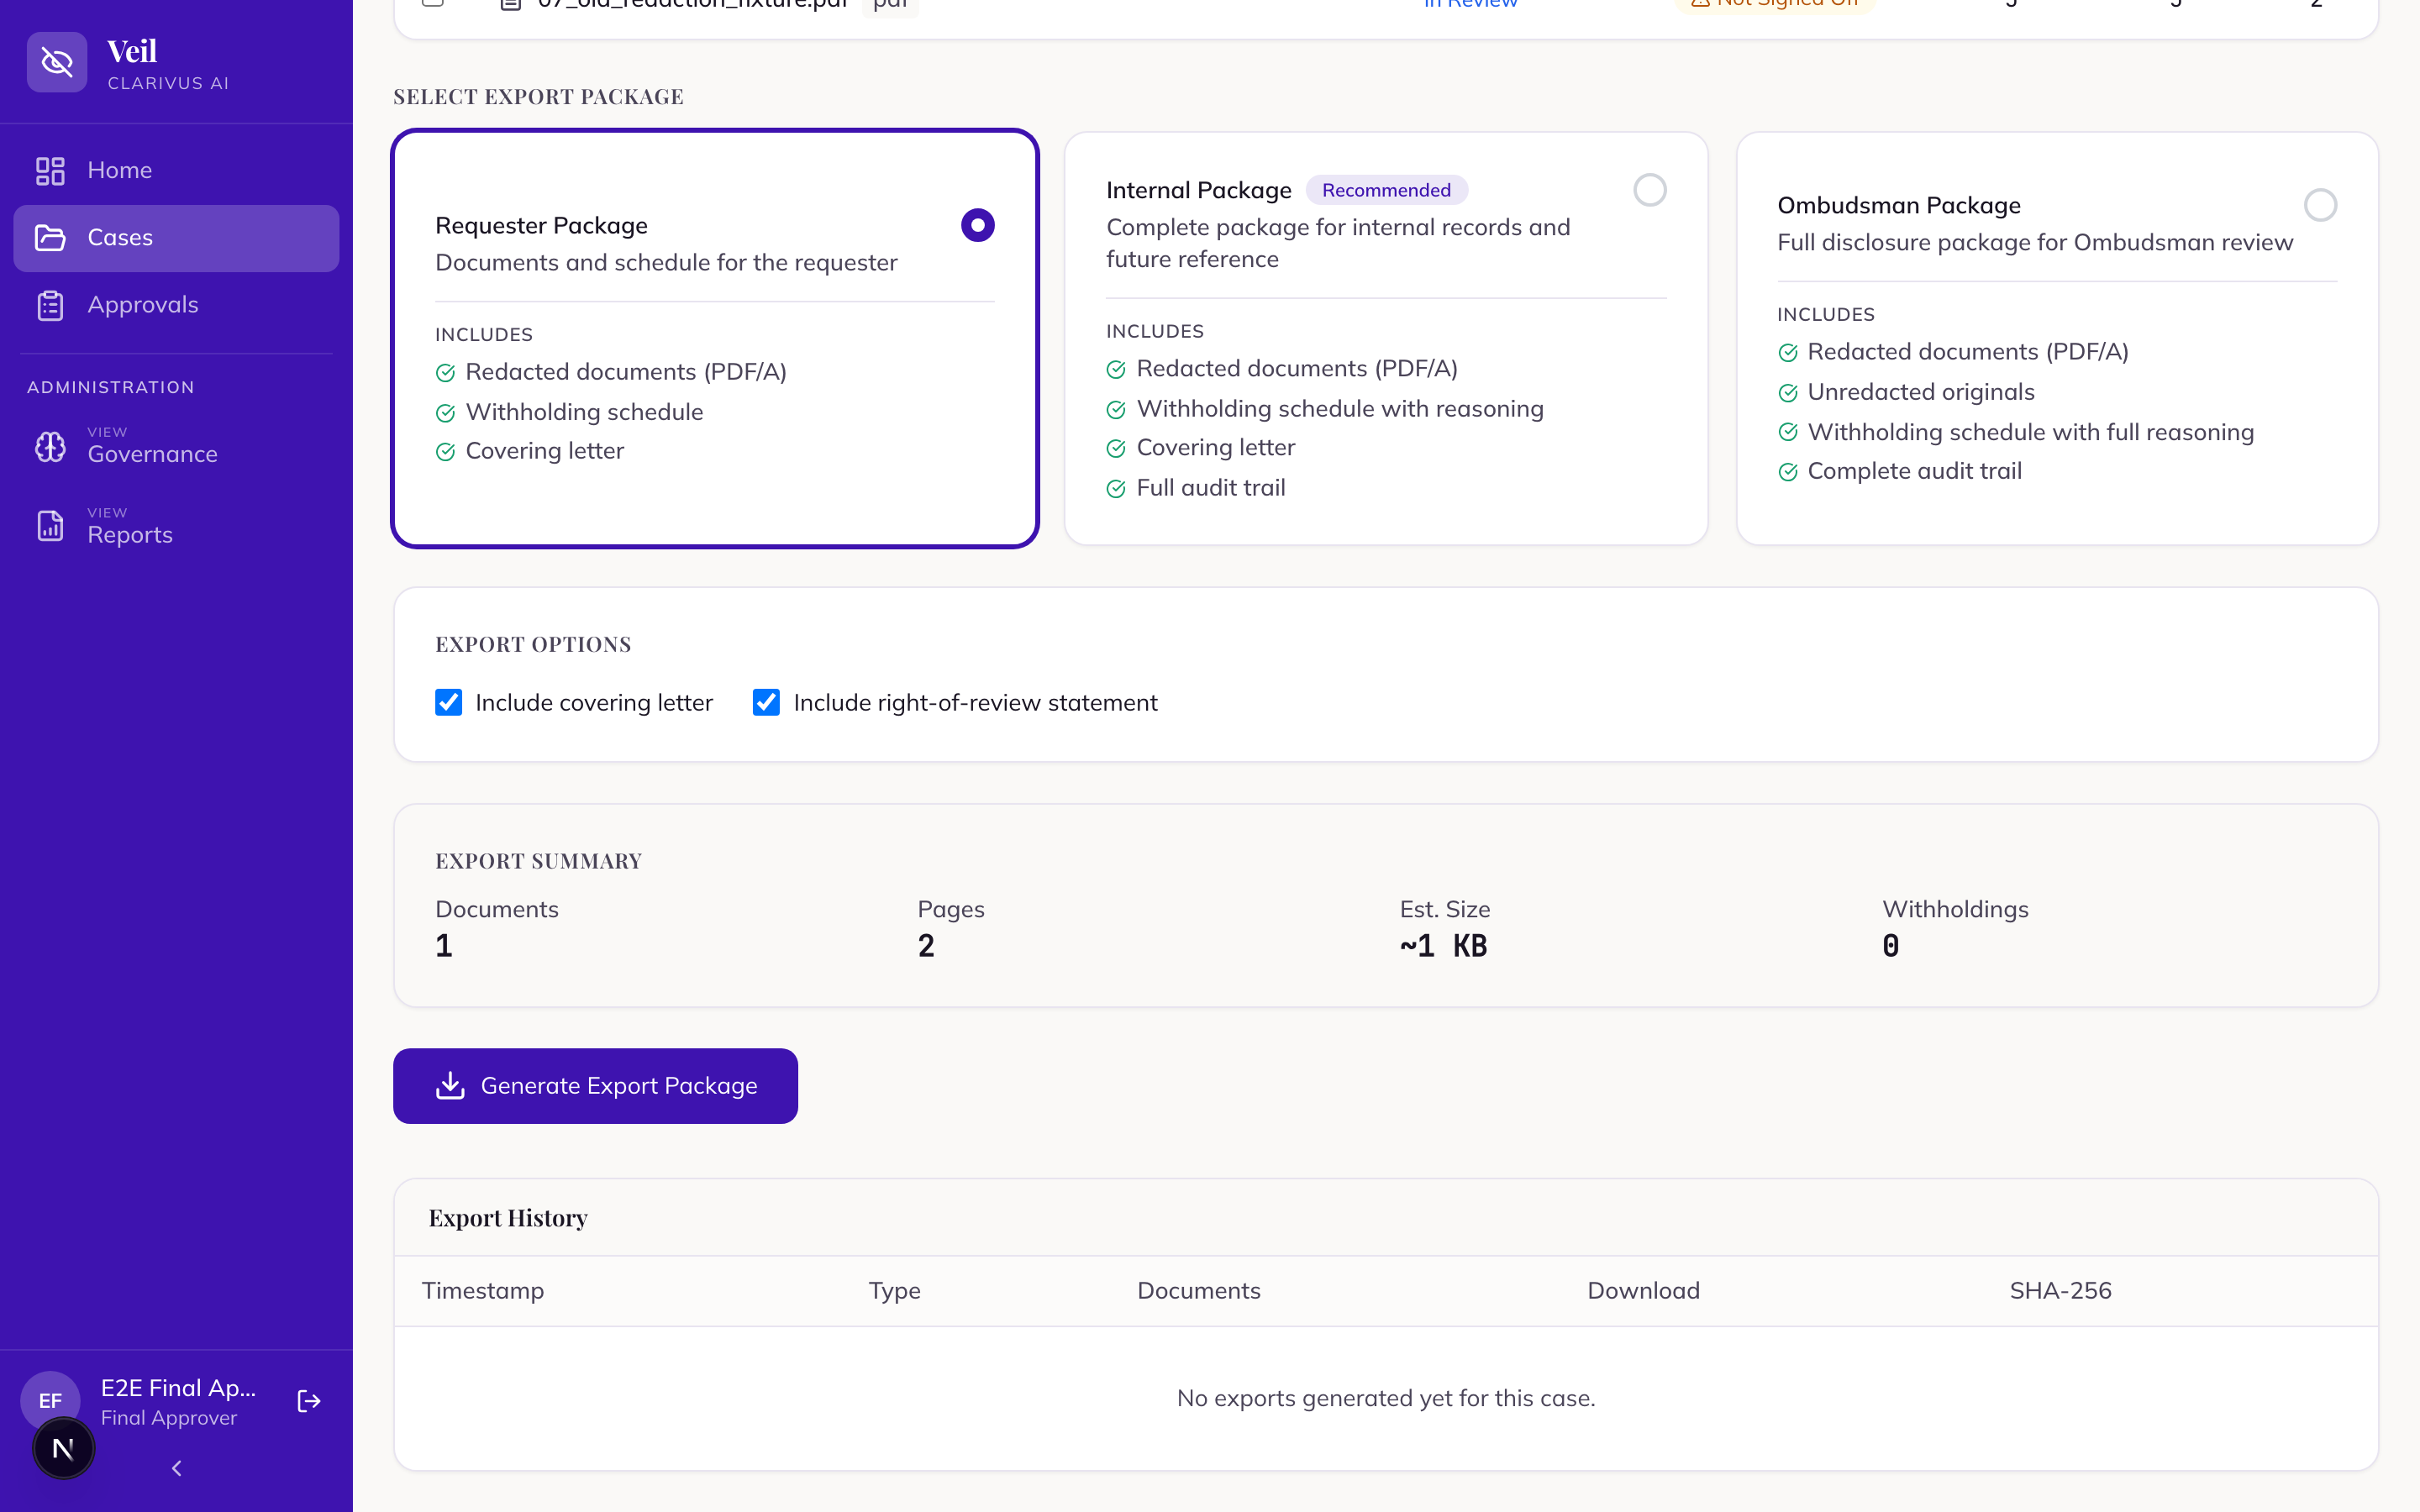The height and width of the screenshot is (1512, 2420).
Task: Click the logout arrow icon
Action: pyautogui.click(x=309, y=1401)
